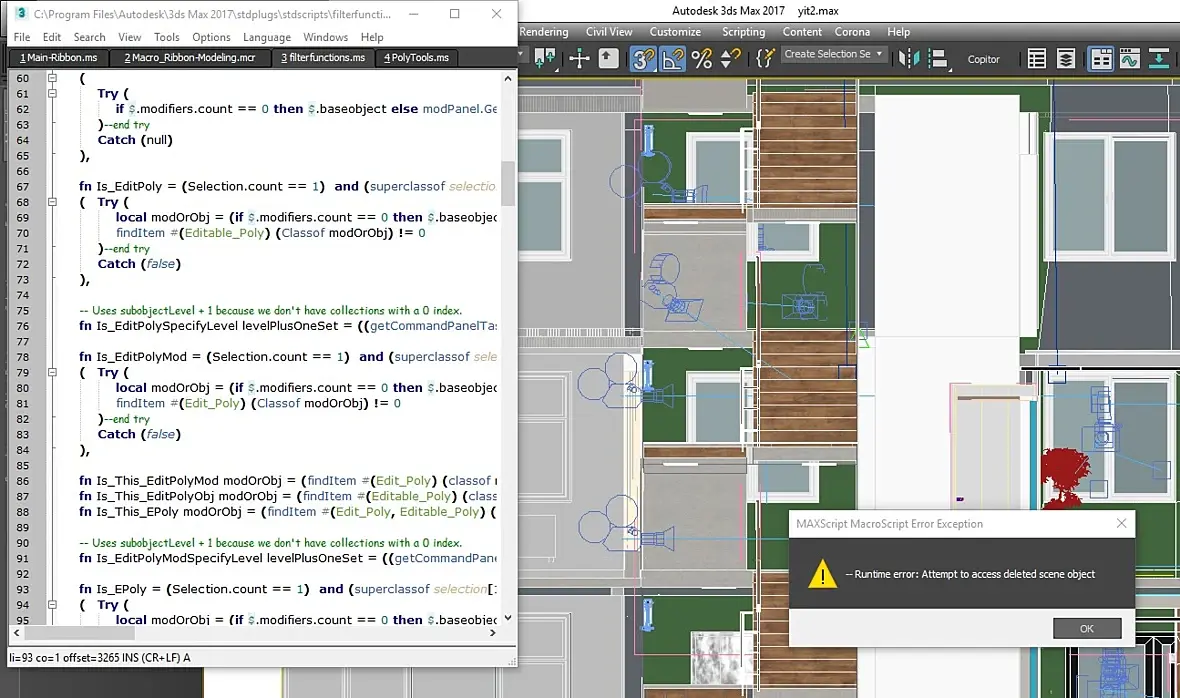Toggle the Ribbon display button
Viewport: 1180px width, 698px height.
1101,59
